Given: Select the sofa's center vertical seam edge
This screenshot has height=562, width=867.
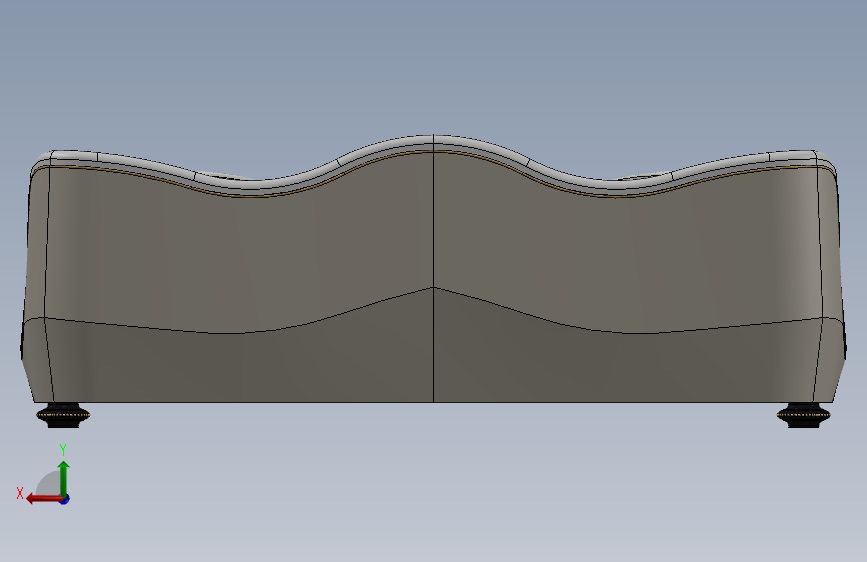Looking at the screenshot, I should pos(434,268).
